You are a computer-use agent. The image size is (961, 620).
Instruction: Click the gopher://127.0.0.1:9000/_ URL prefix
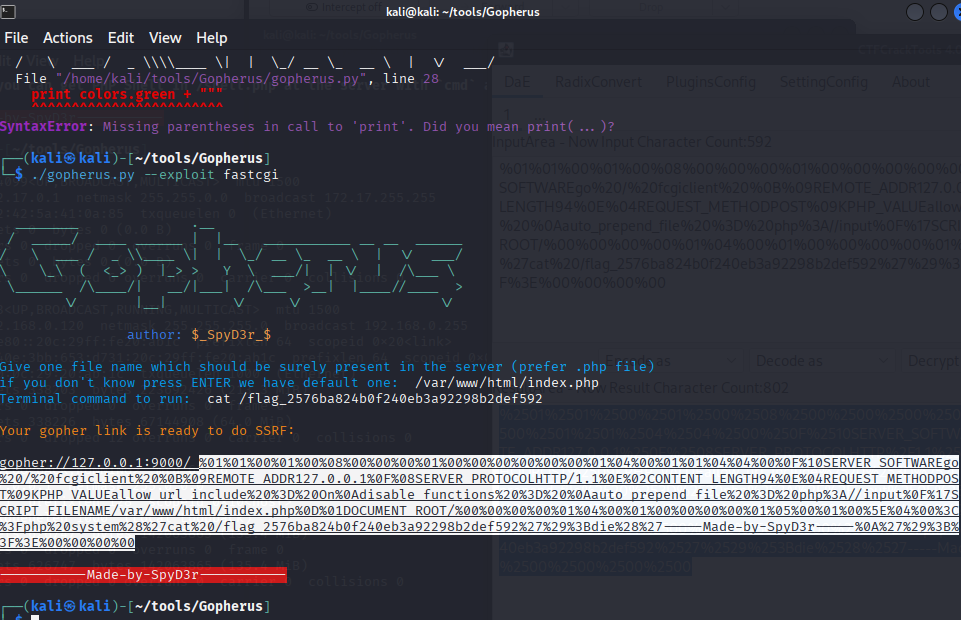click(x=99, y=462)
